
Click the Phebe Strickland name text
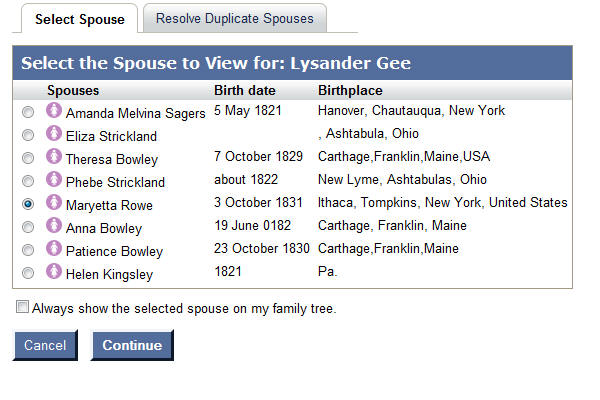tap(115, 182)
